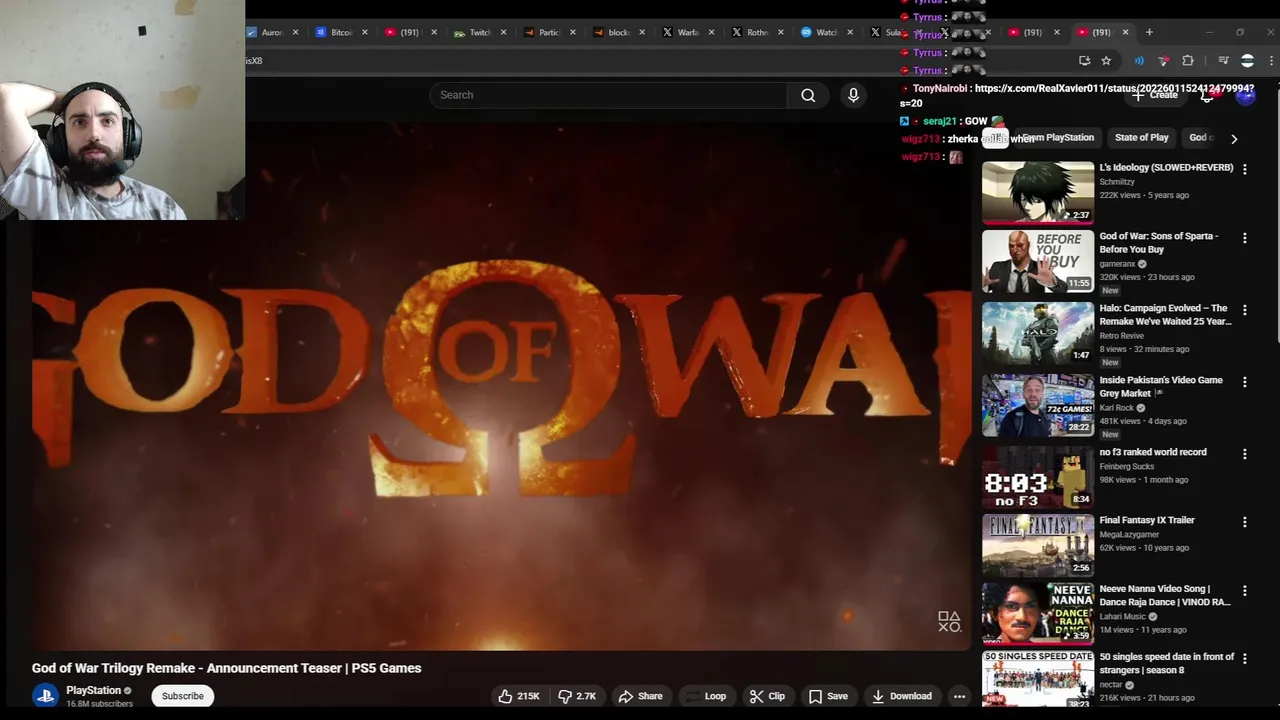Open the YouTube account avatar menu
This screenshot has height=720, width=1280.
1246,95
